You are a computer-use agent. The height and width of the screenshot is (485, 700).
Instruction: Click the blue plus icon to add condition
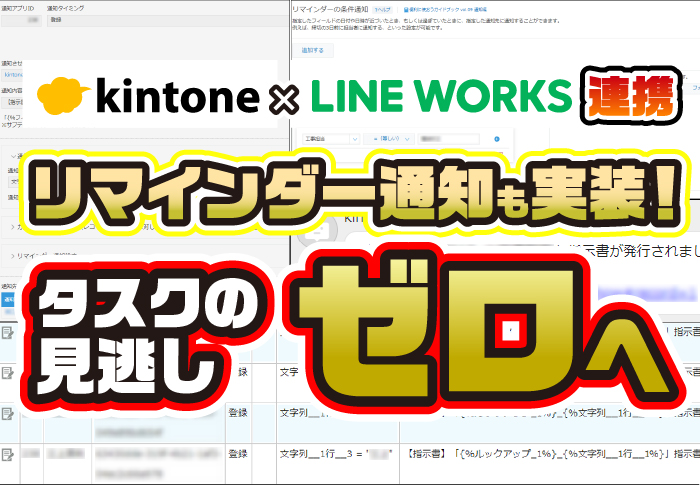click(x=497, y=139)
